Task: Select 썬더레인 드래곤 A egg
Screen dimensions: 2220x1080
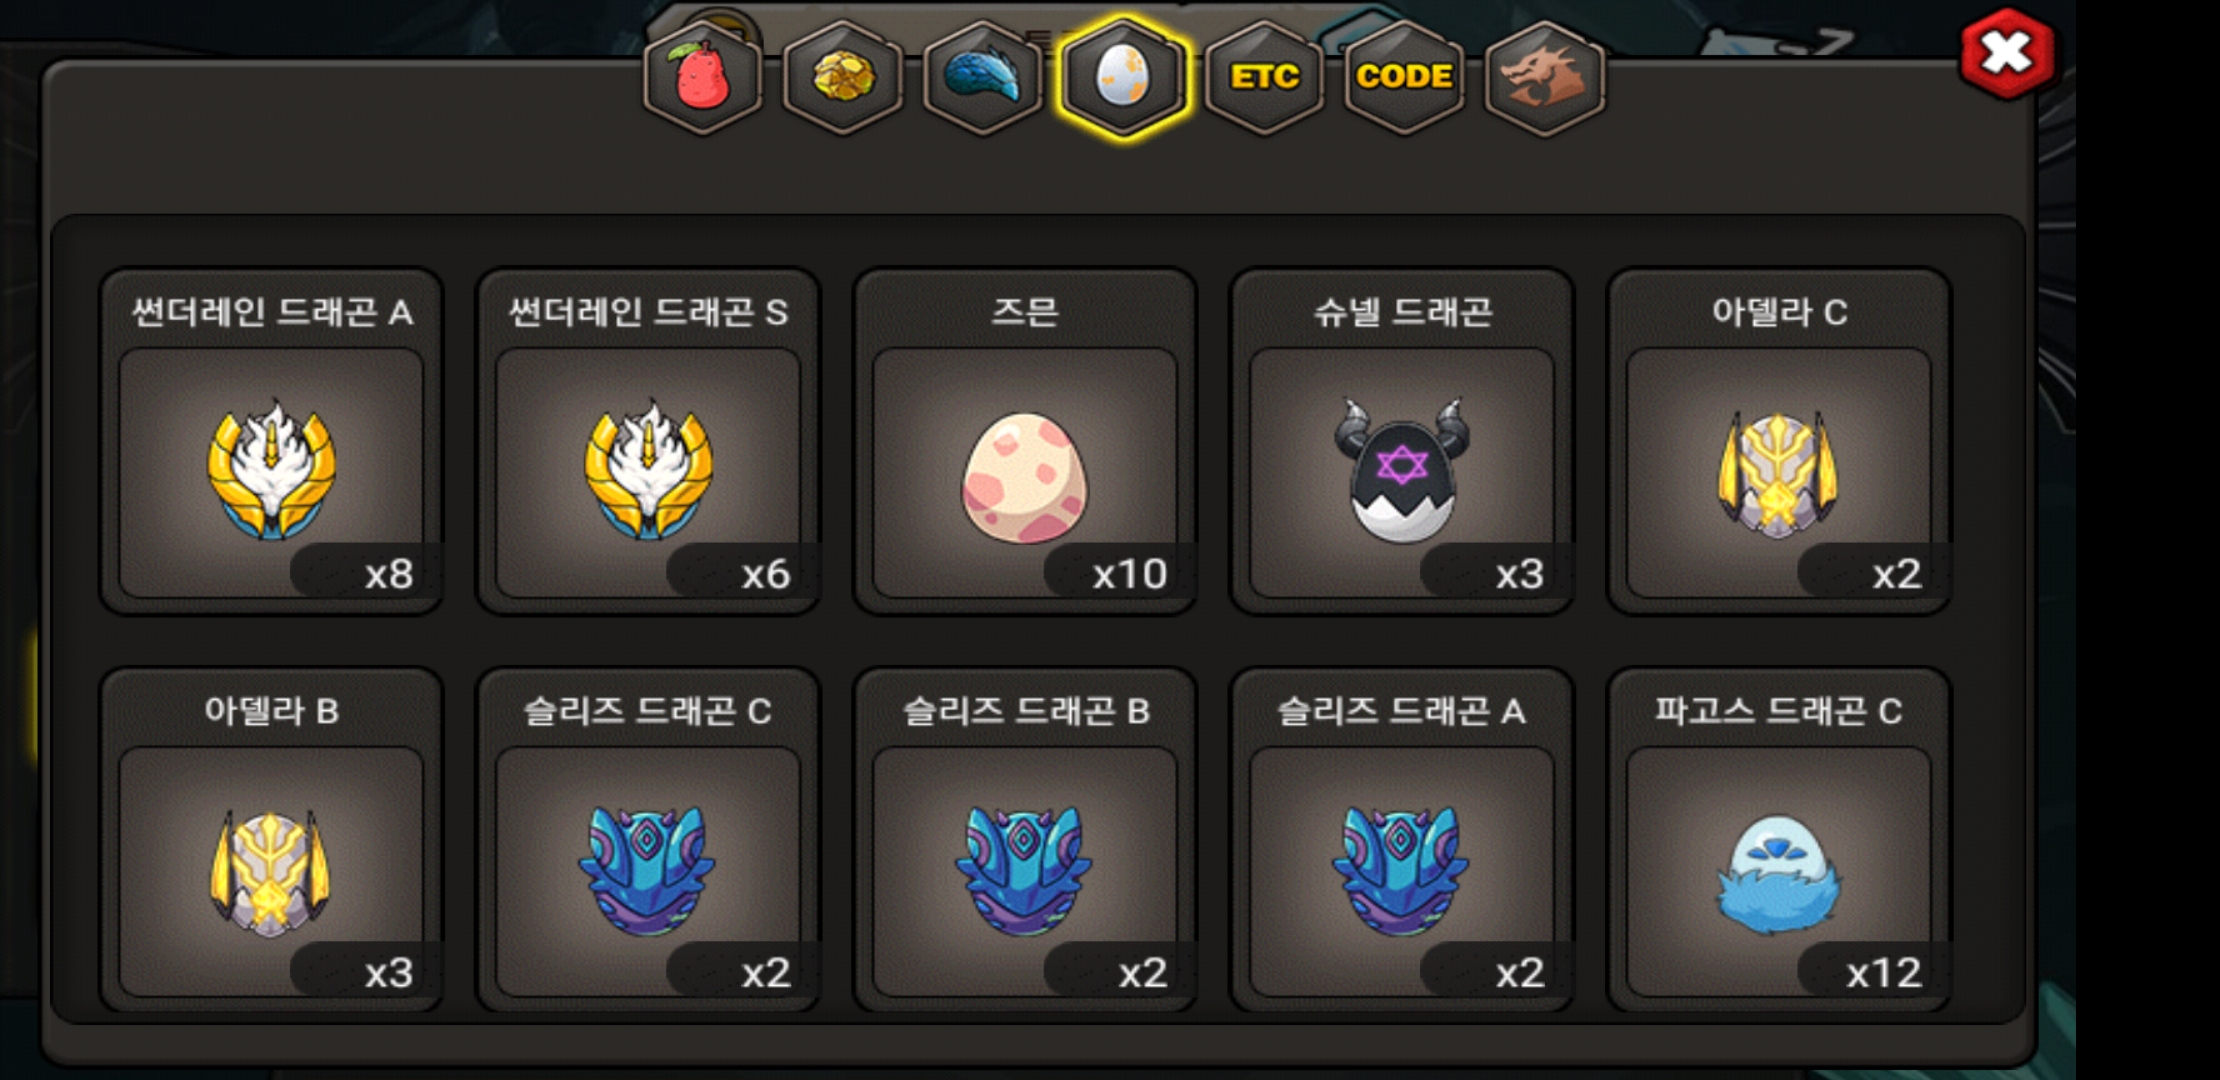Action: (271, 441)
